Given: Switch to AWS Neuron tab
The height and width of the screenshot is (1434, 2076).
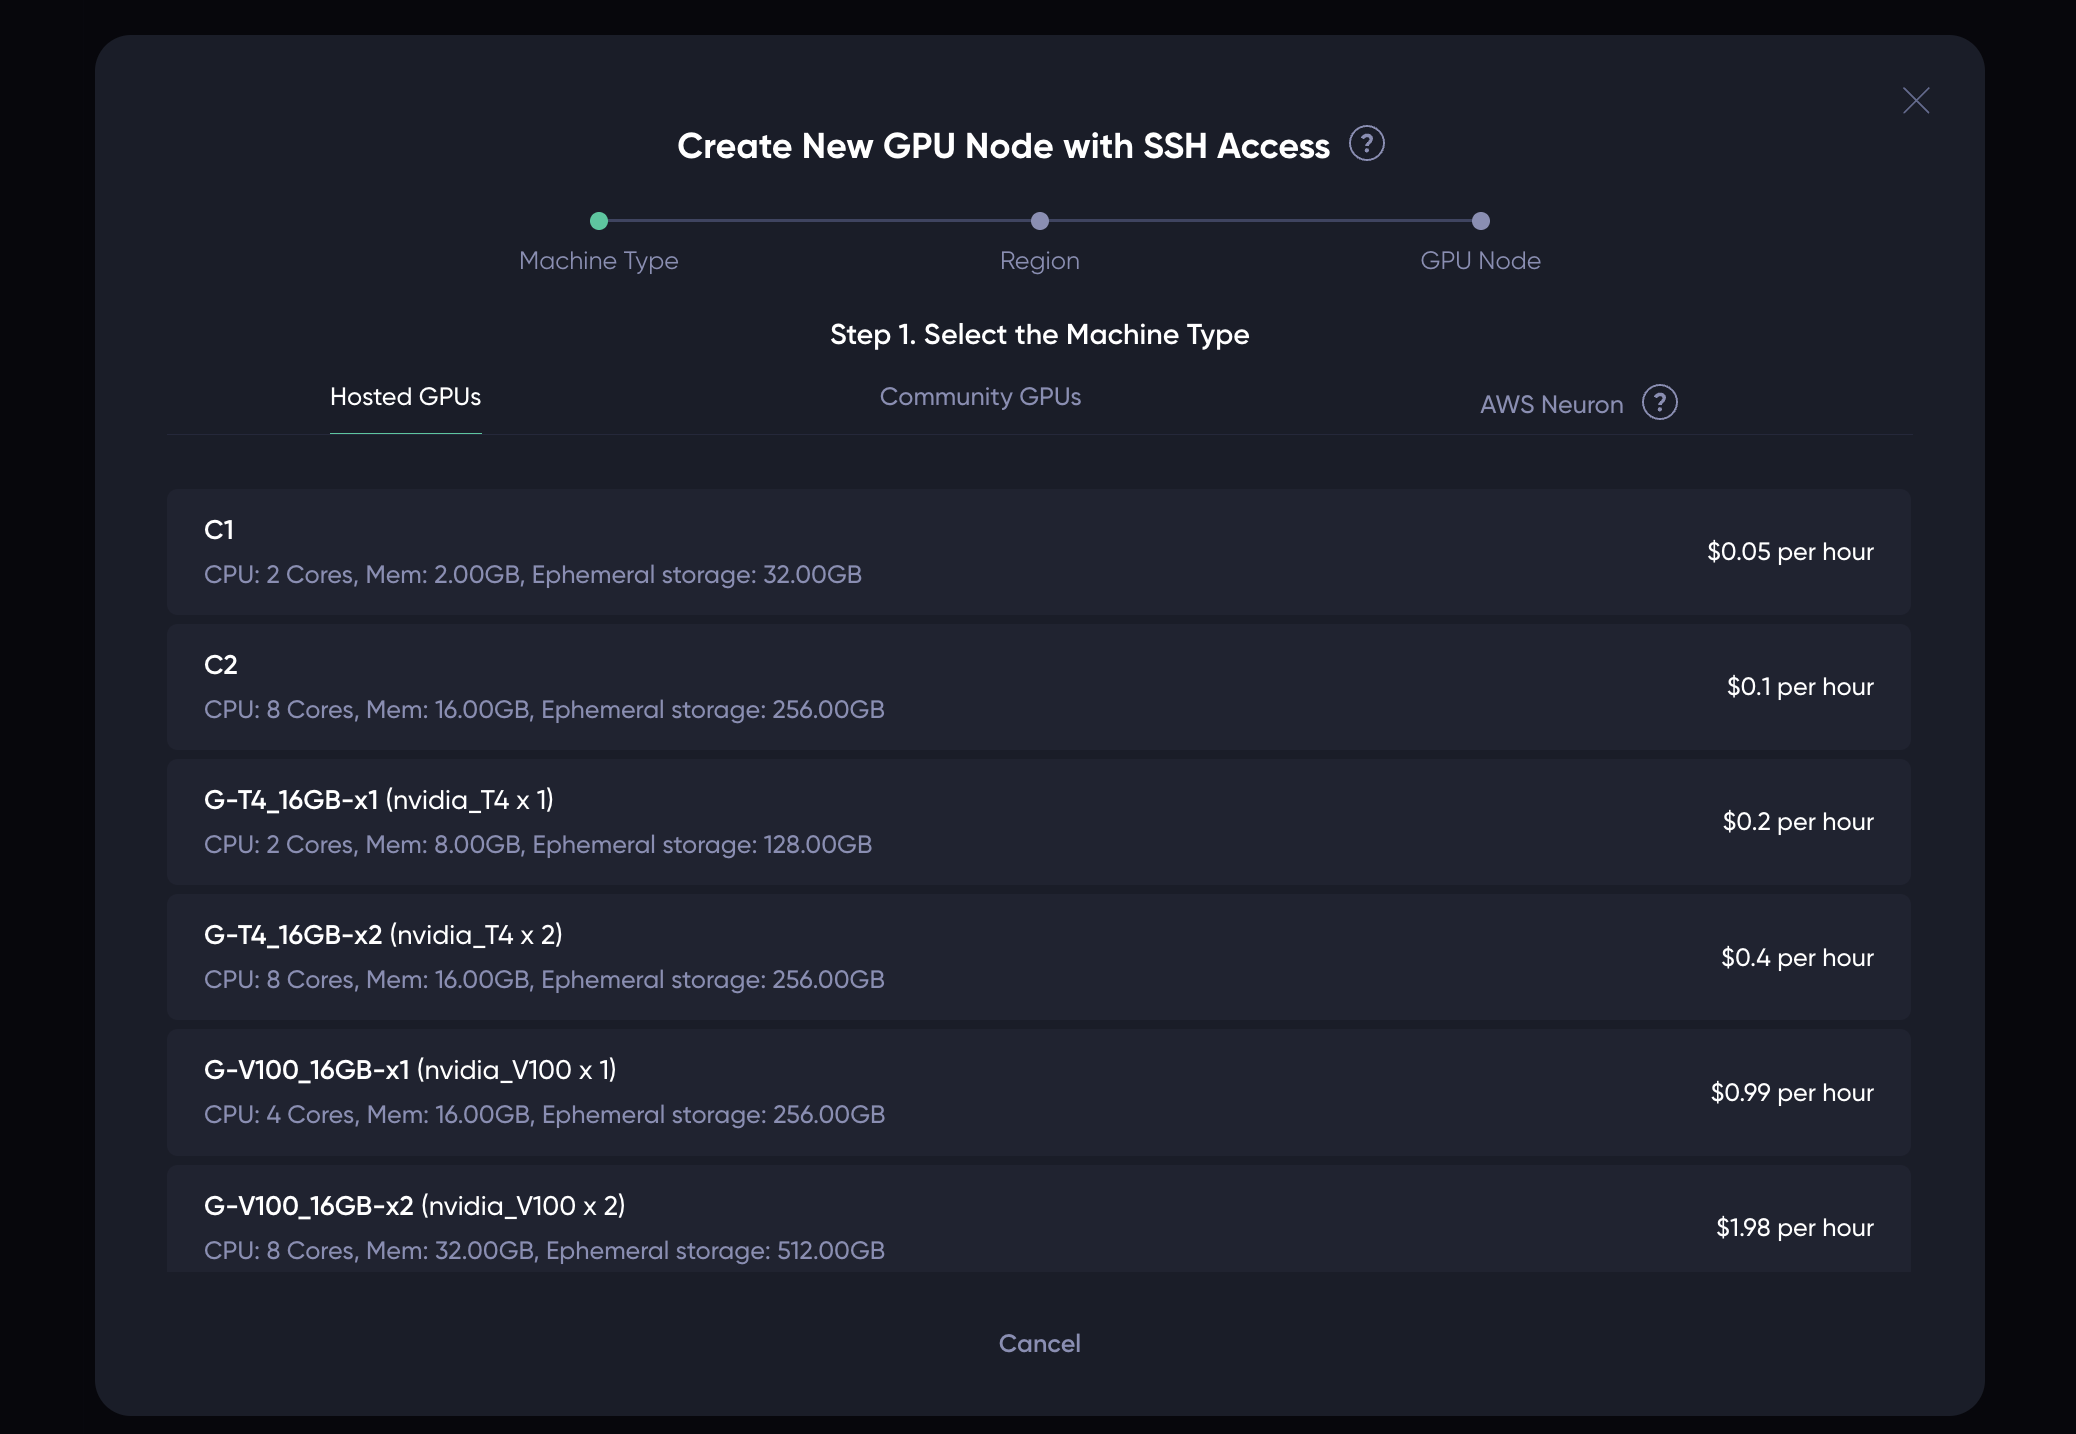Looking at the screenshot, I should [1550, 404].
